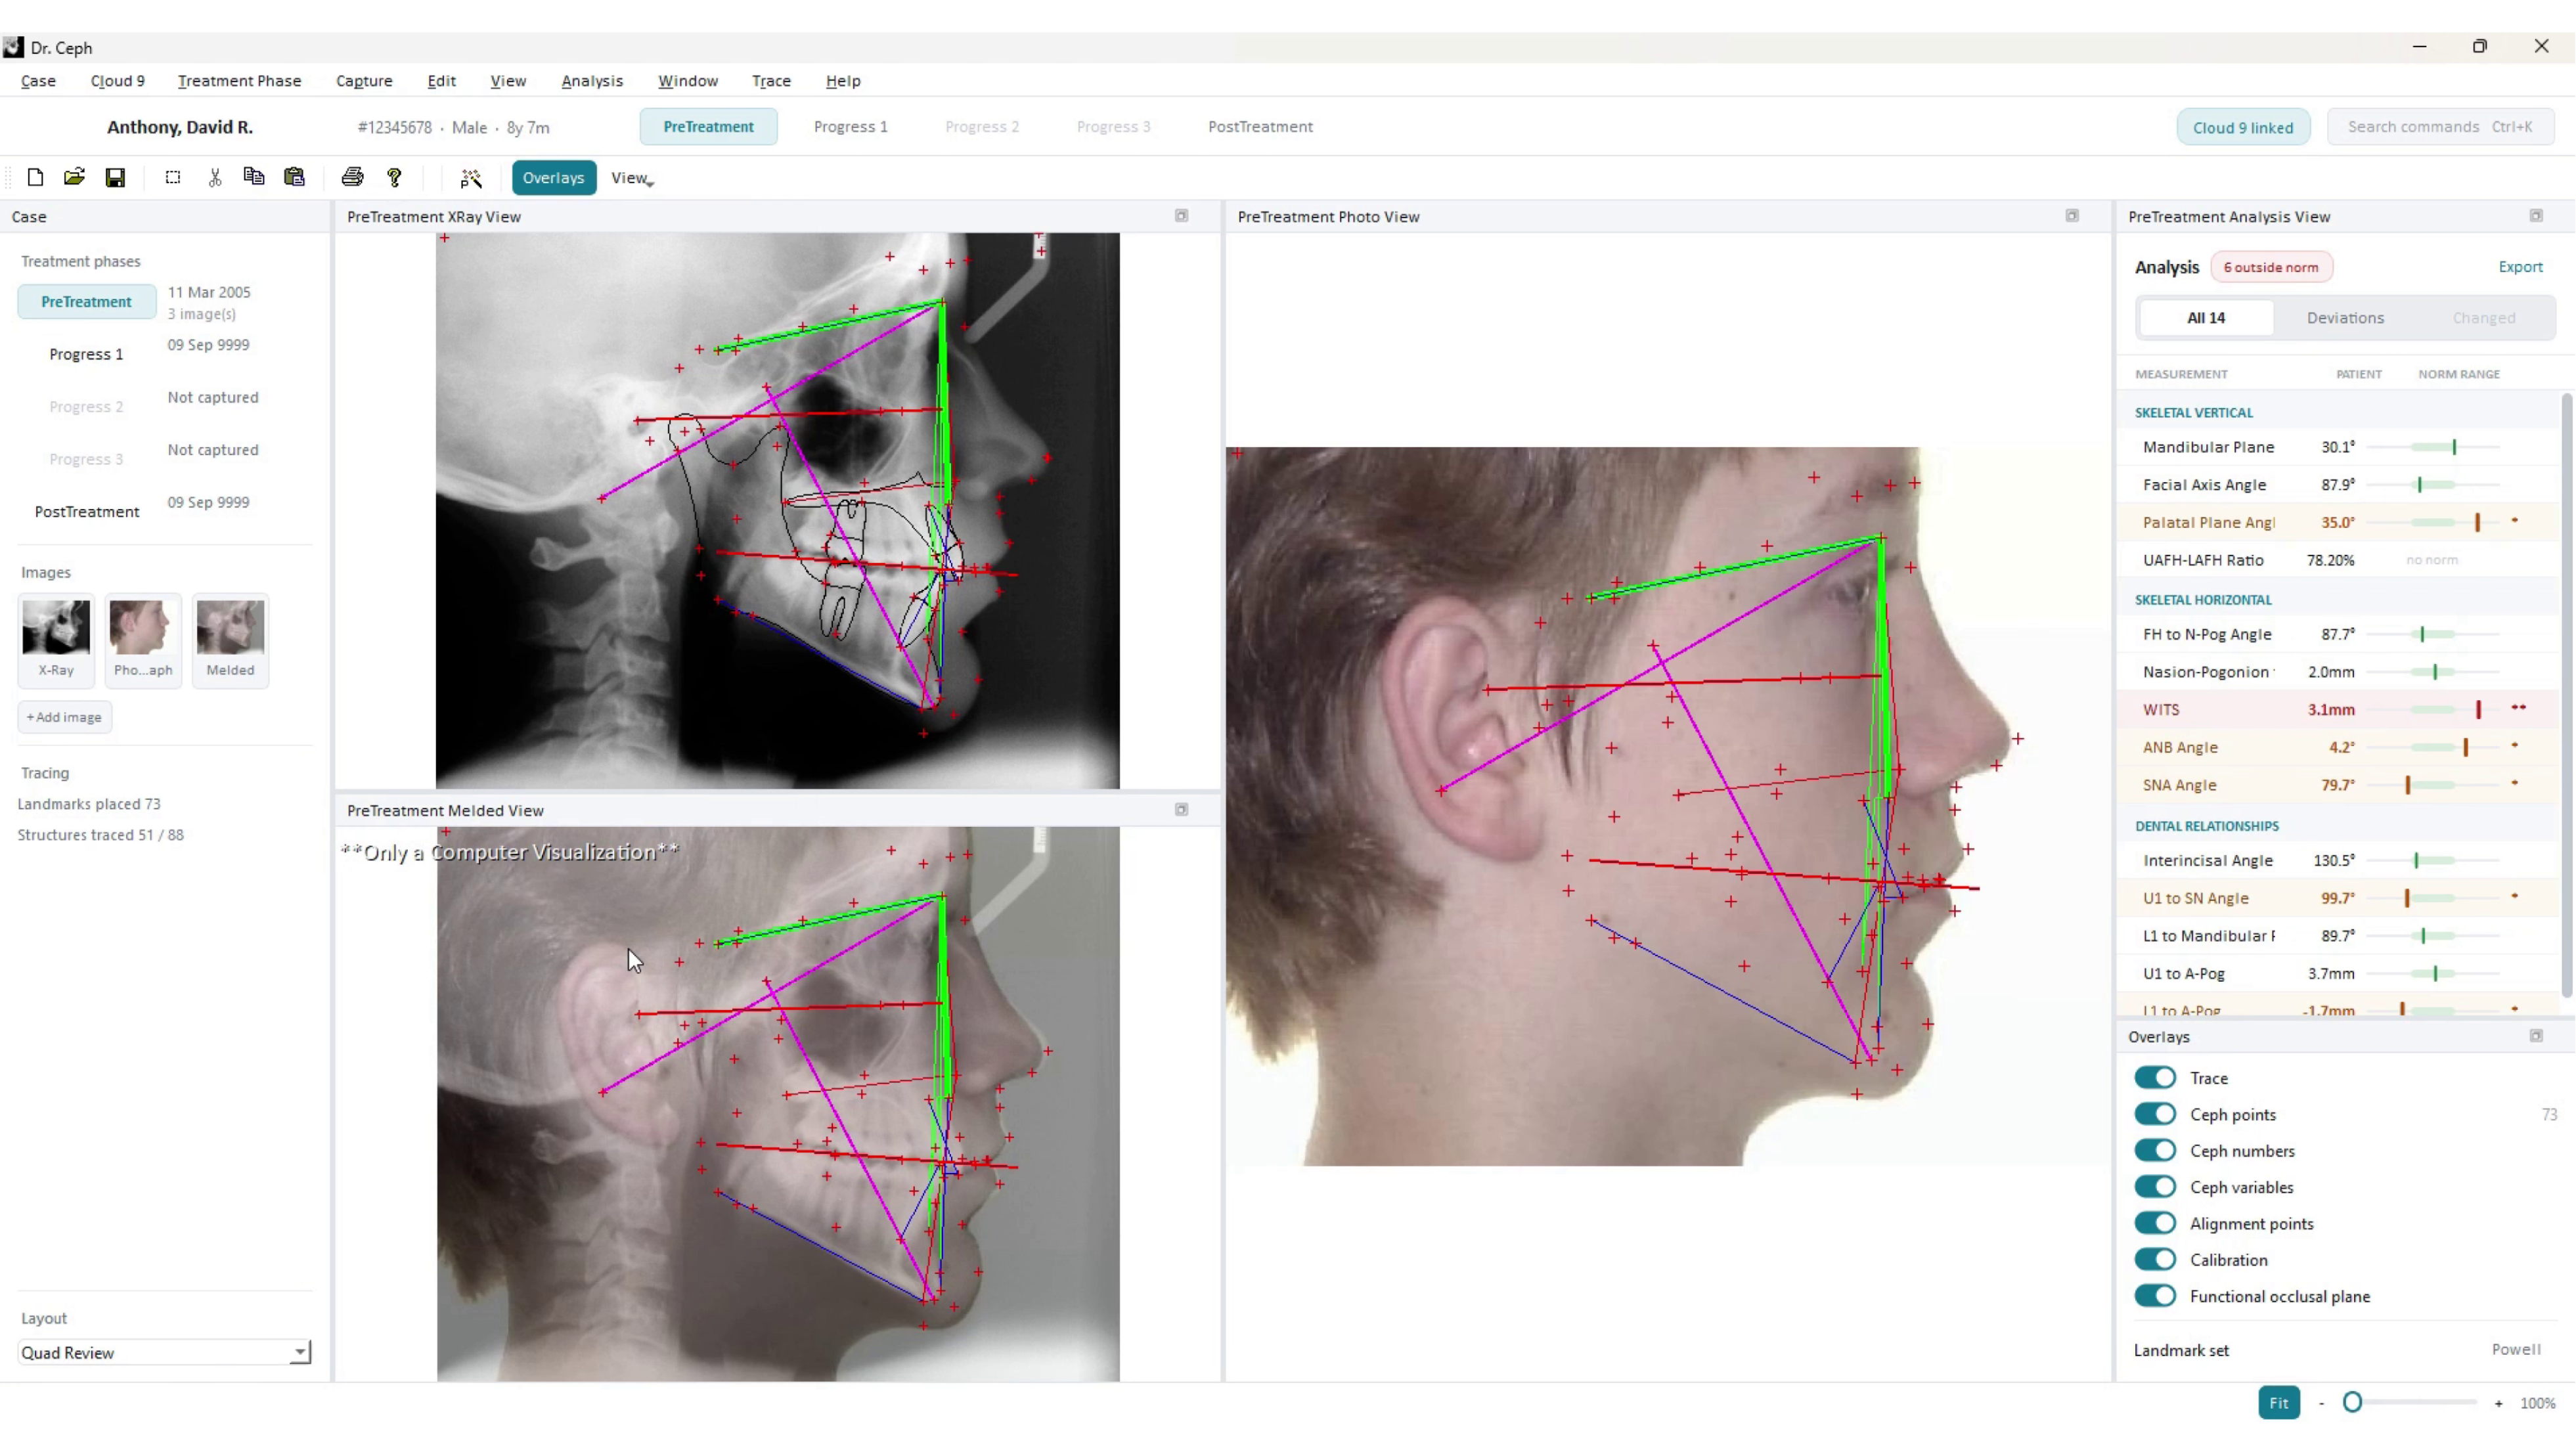This screenshot has width=2576, height=1454.
Task: Maximize the PreTreatment Photo View panel
Action: (x=2072, y=216)
